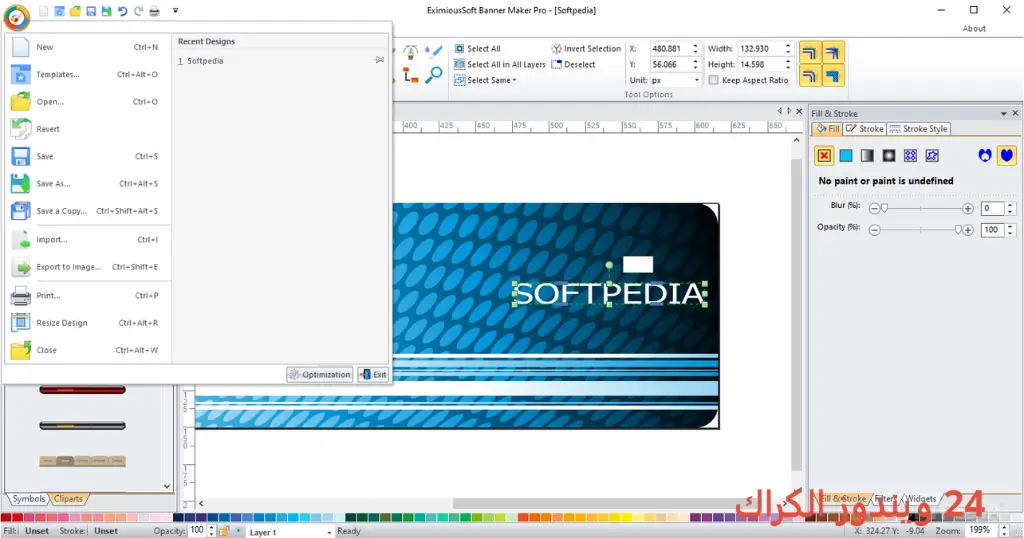Click the Width value stepper arrows

(788, 48)
